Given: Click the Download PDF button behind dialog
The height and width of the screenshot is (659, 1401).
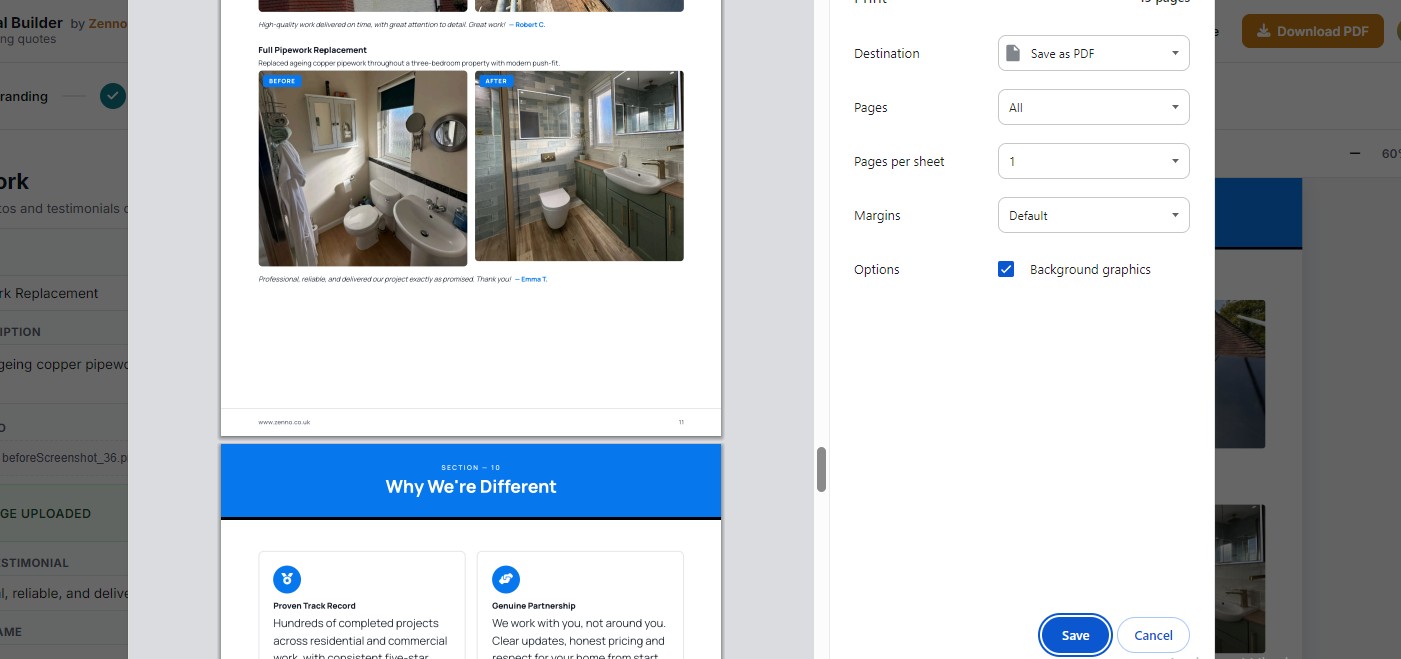Looking at the screenshot, I should coord(1312,31).
